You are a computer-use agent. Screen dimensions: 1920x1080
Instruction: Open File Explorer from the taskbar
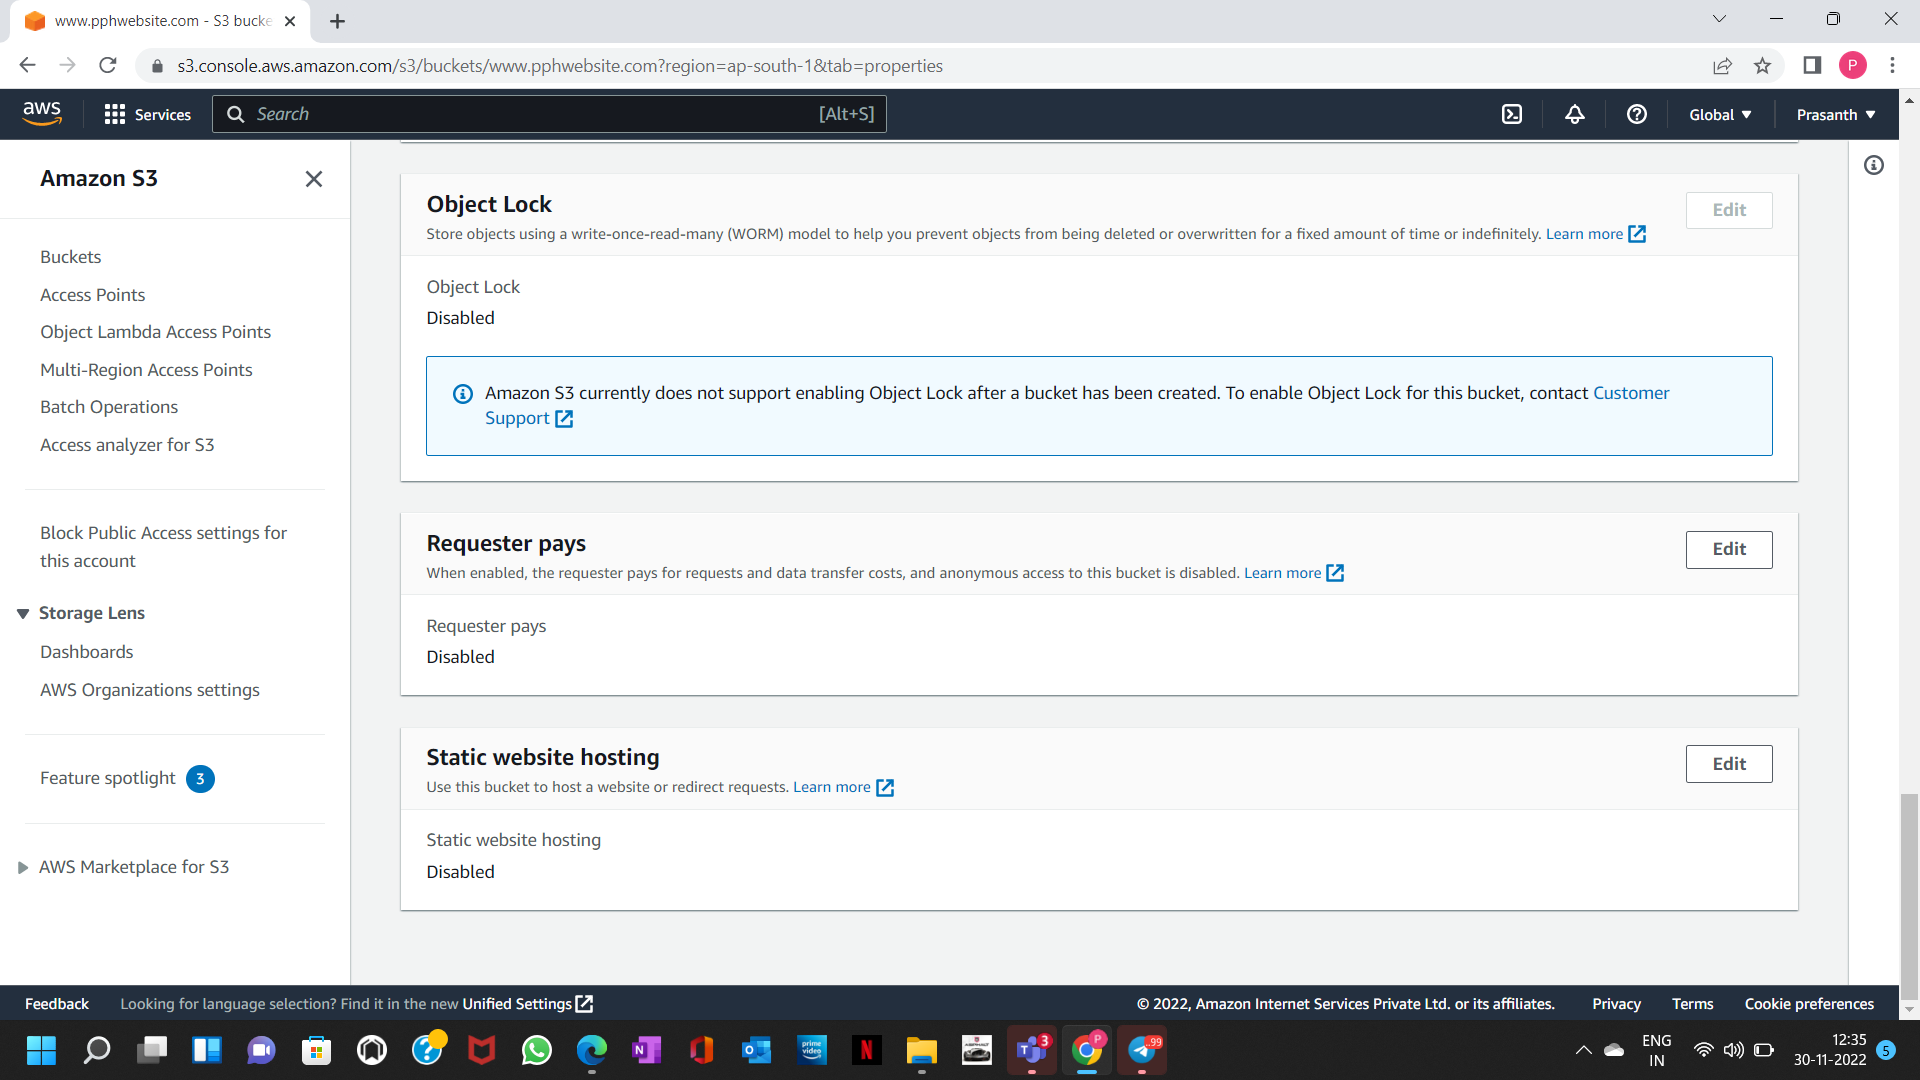click(x=922, y=1050)
